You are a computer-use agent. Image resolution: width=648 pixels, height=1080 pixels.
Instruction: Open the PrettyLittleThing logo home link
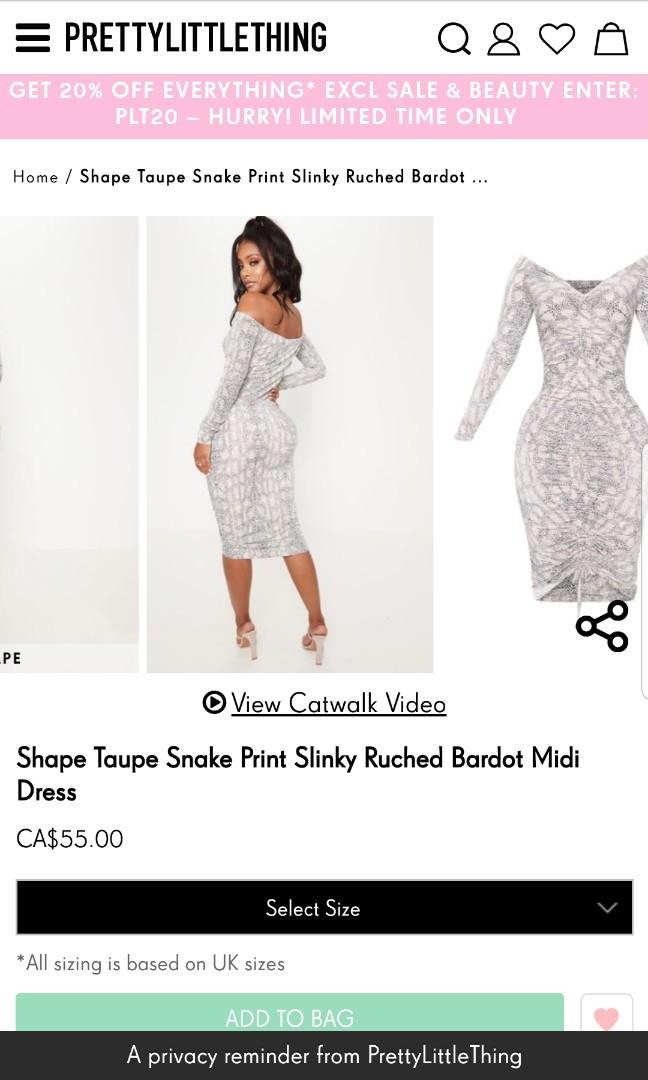point(196,38)
